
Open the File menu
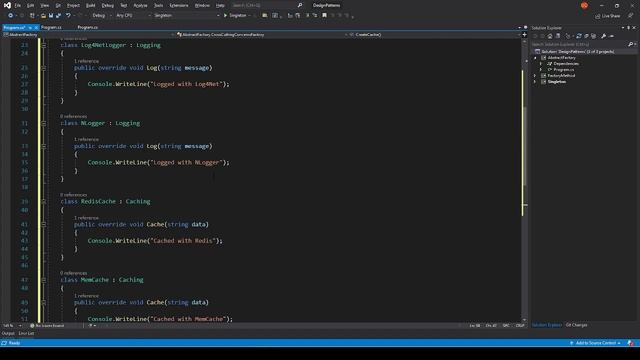point(18,5)
